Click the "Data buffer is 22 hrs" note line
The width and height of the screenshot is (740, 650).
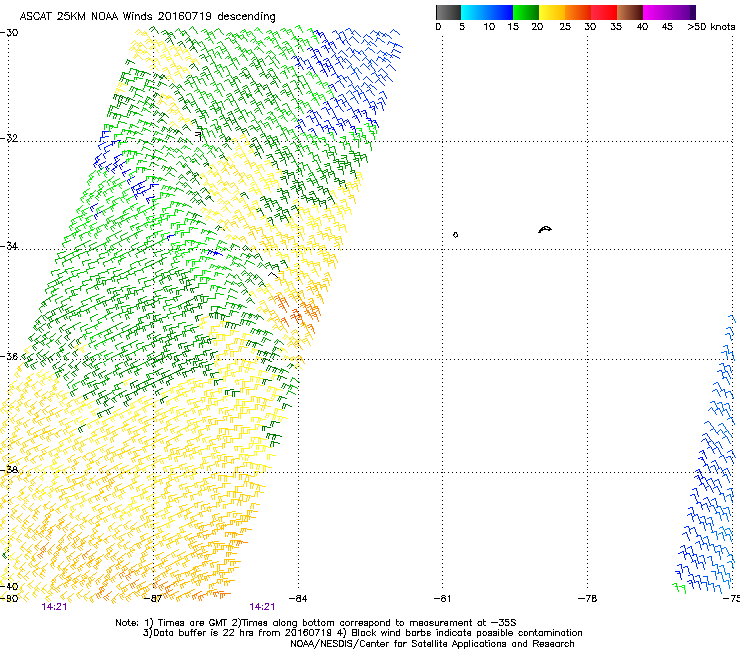coord(363,633)
